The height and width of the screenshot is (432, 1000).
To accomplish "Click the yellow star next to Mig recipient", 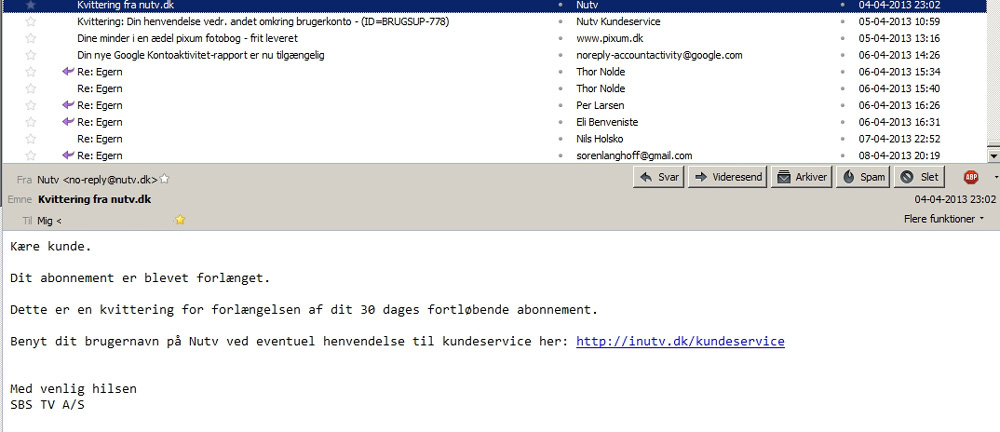I will click(180, 220).
